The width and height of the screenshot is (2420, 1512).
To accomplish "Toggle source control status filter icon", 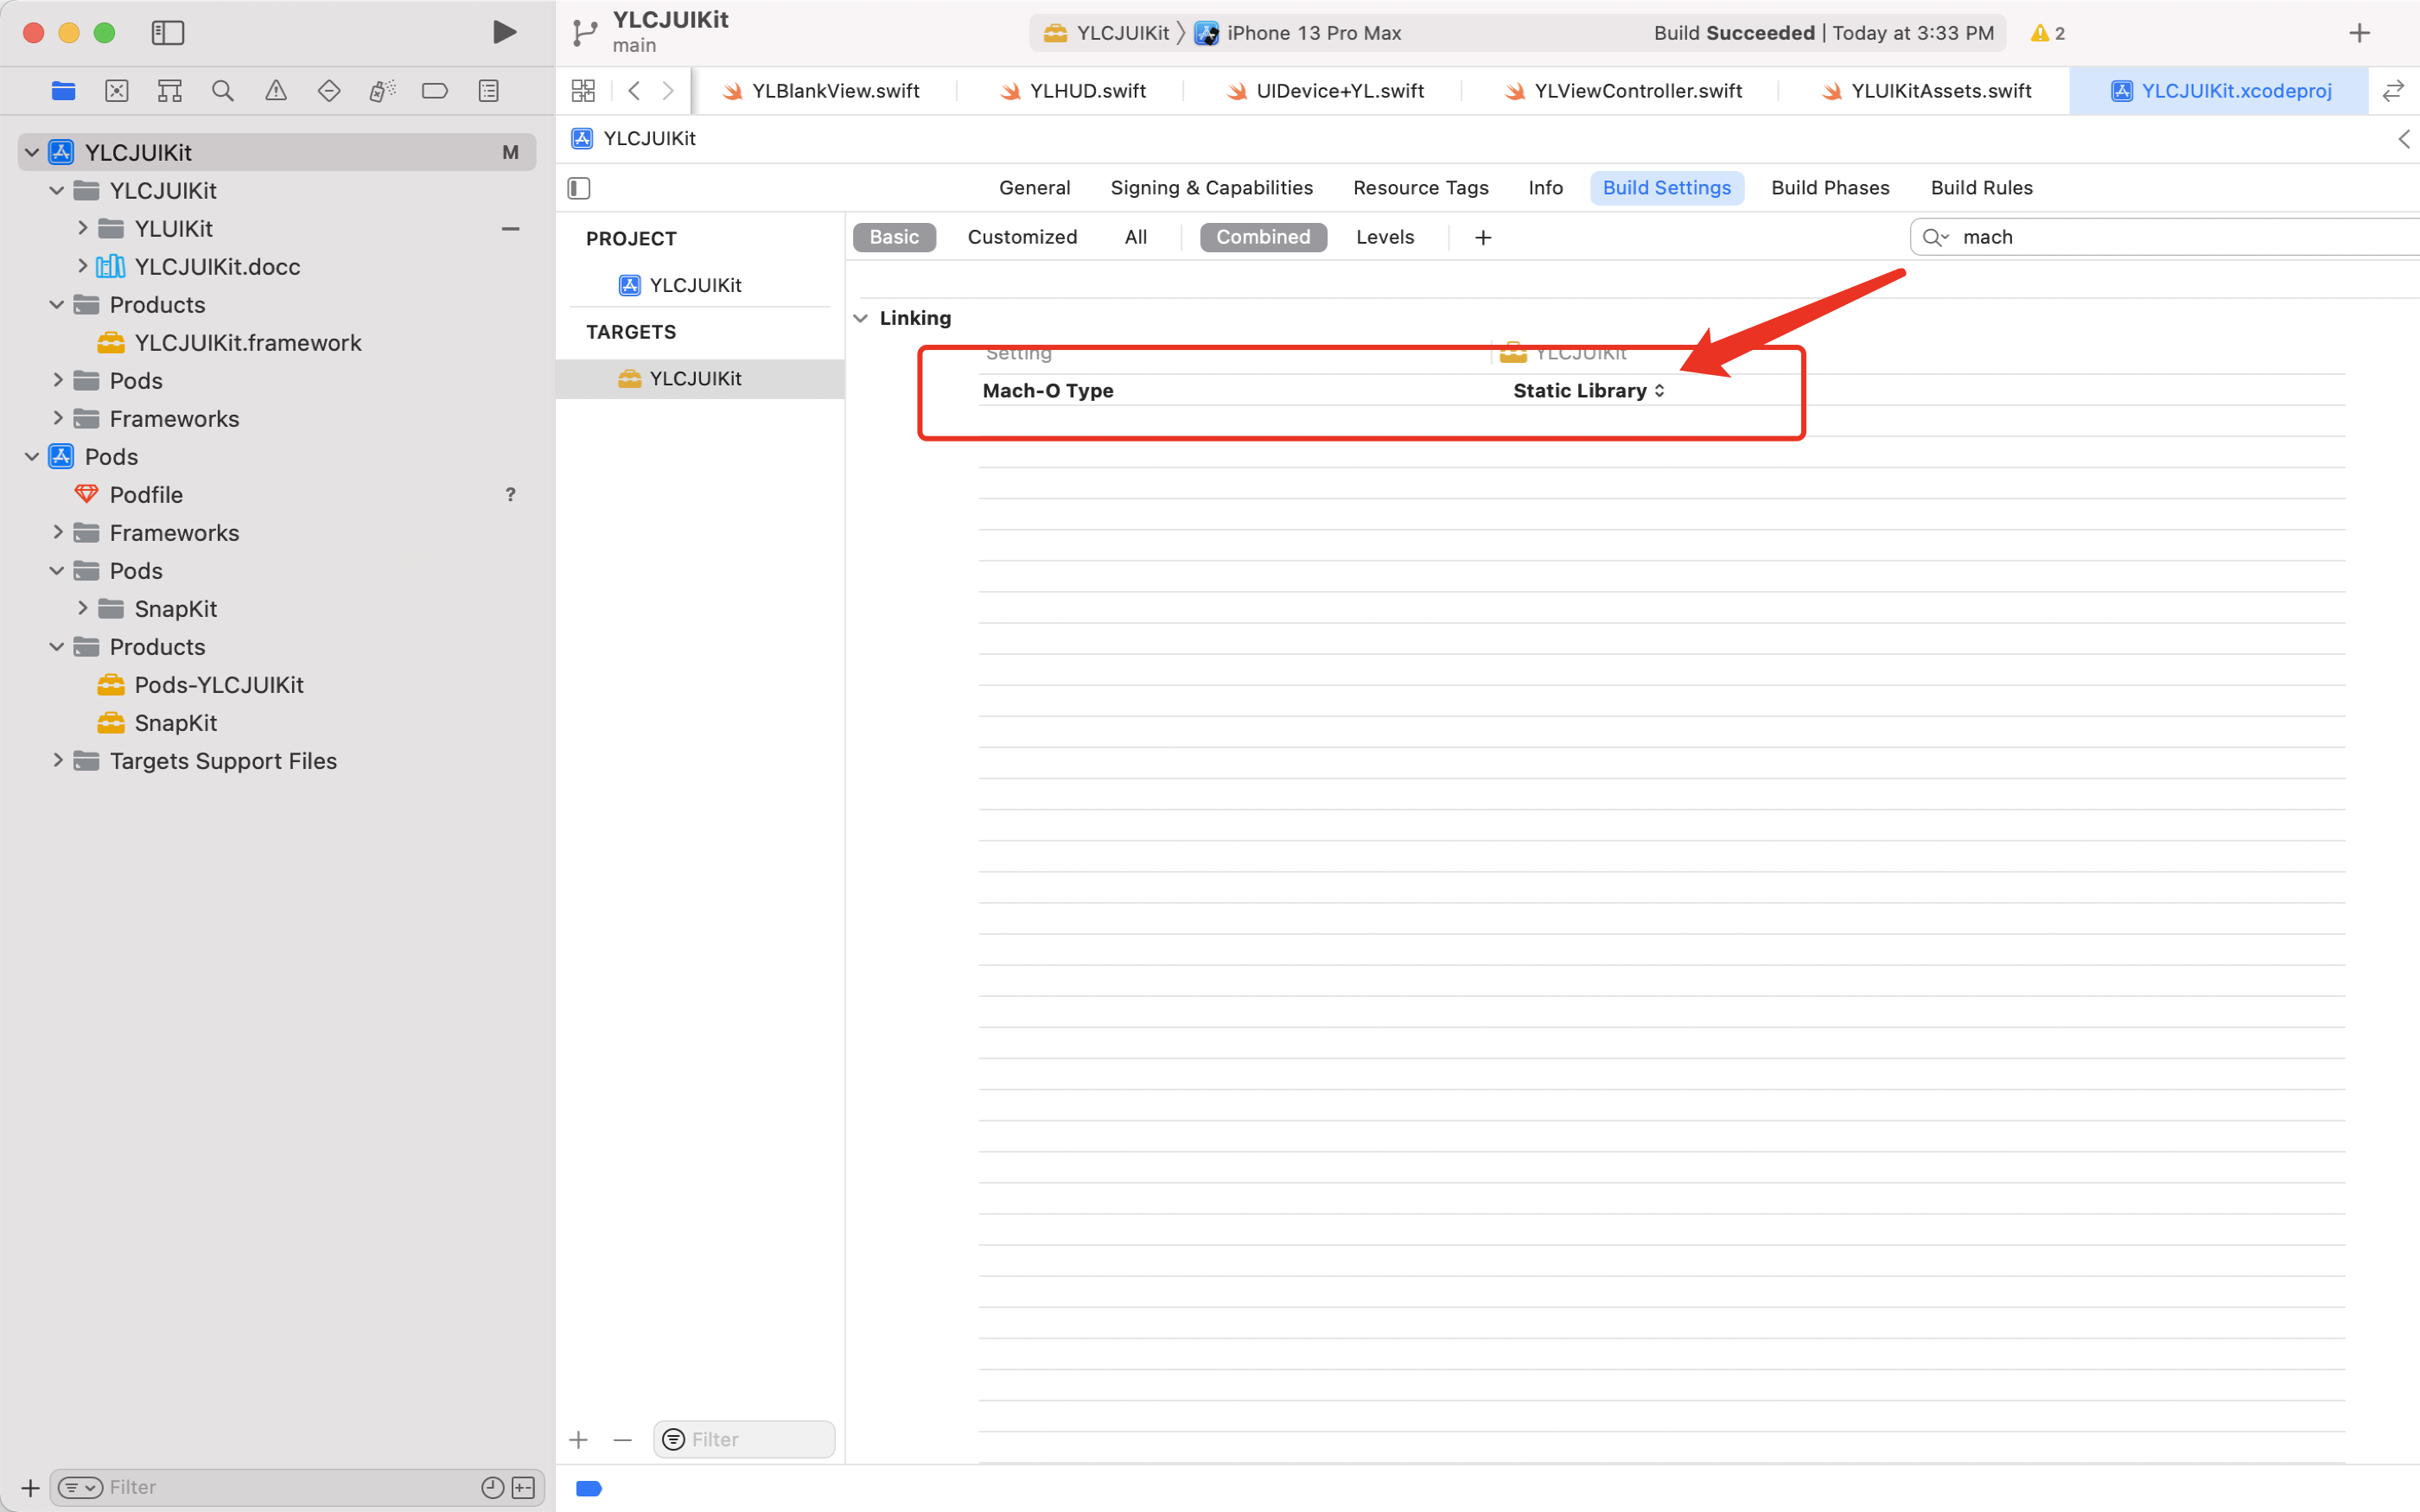I will coord(523,1488).
